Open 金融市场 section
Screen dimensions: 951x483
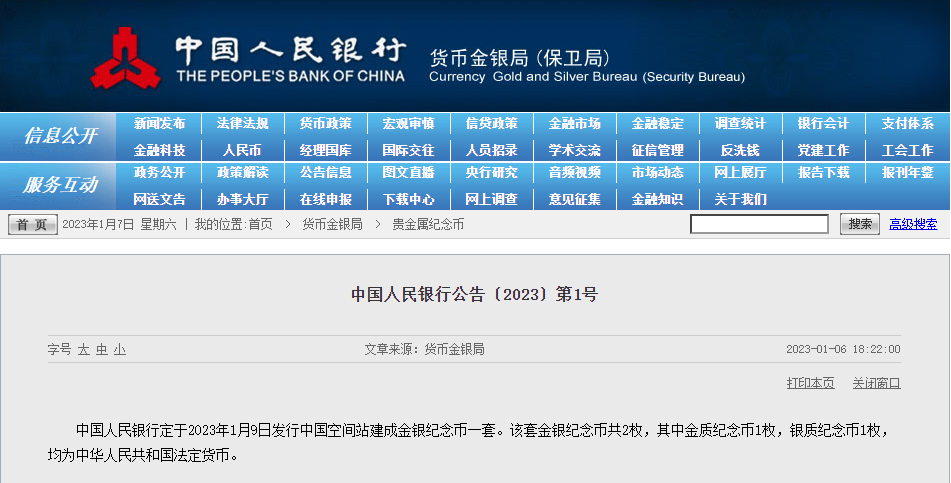click(x=574, y=123)
